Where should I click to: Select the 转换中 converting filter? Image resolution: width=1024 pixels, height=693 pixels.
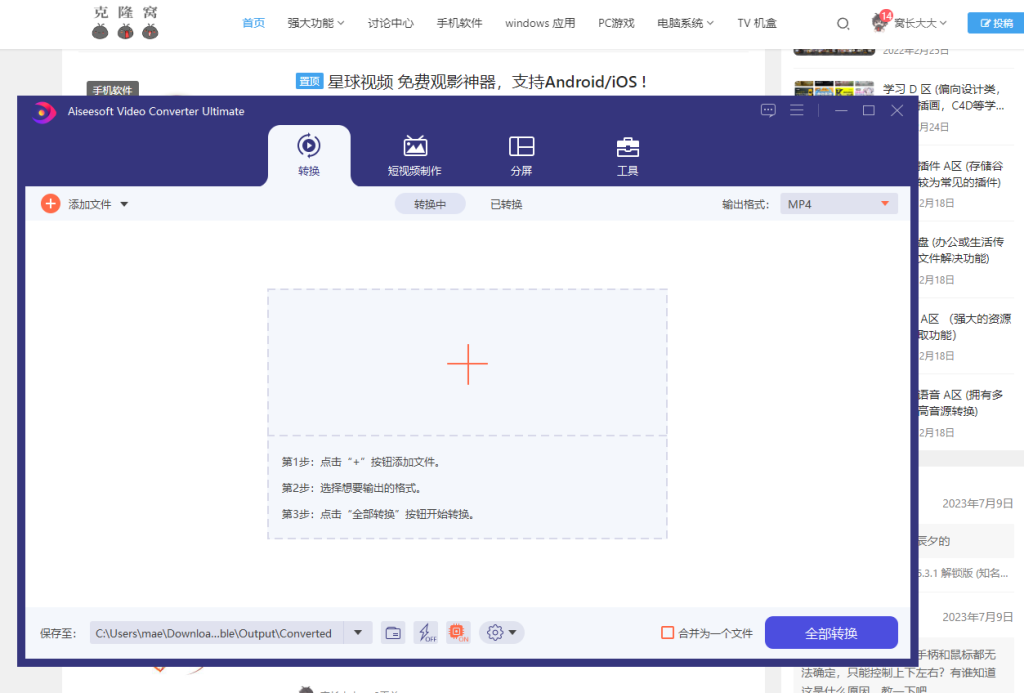(x=430, y=204)
